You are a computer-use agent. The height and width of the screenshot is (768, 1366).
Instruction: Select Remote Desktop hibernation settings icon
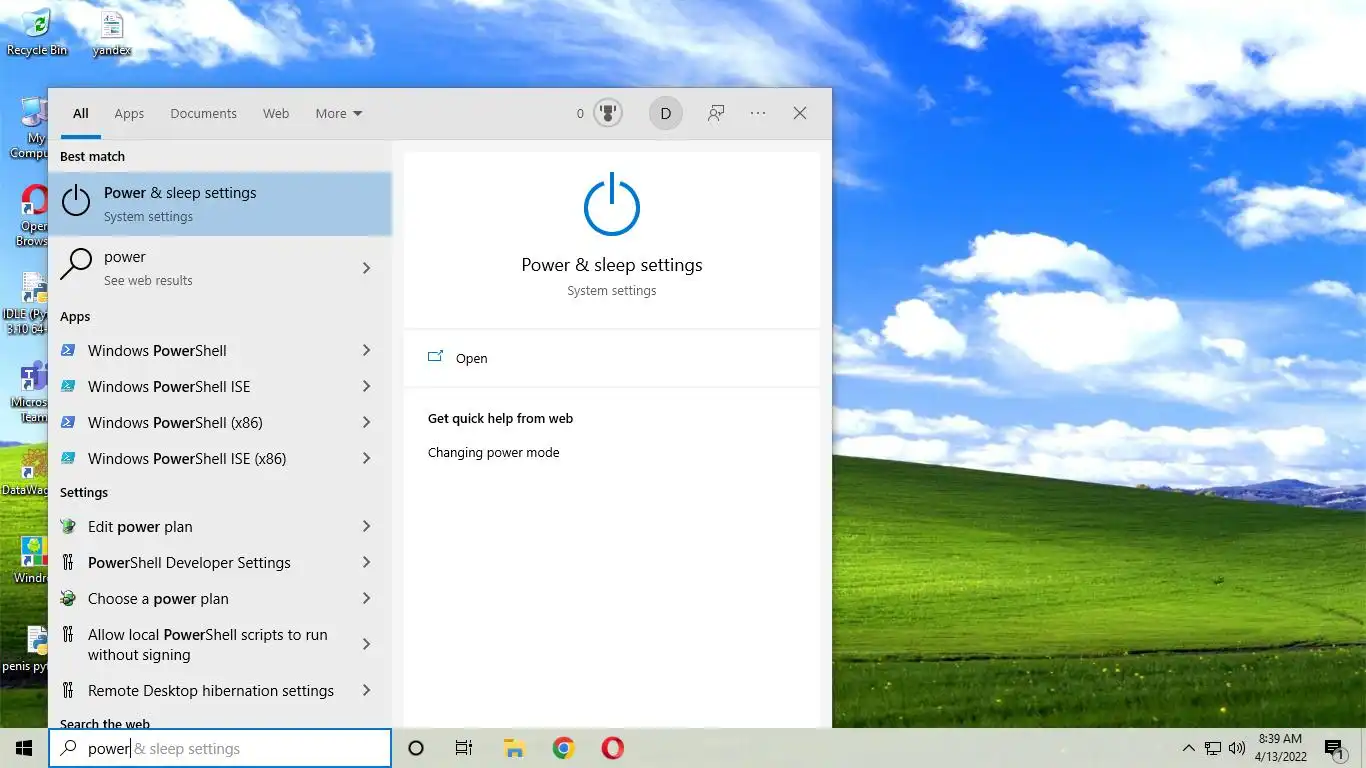pyautogui.click(x=68, y=690)
